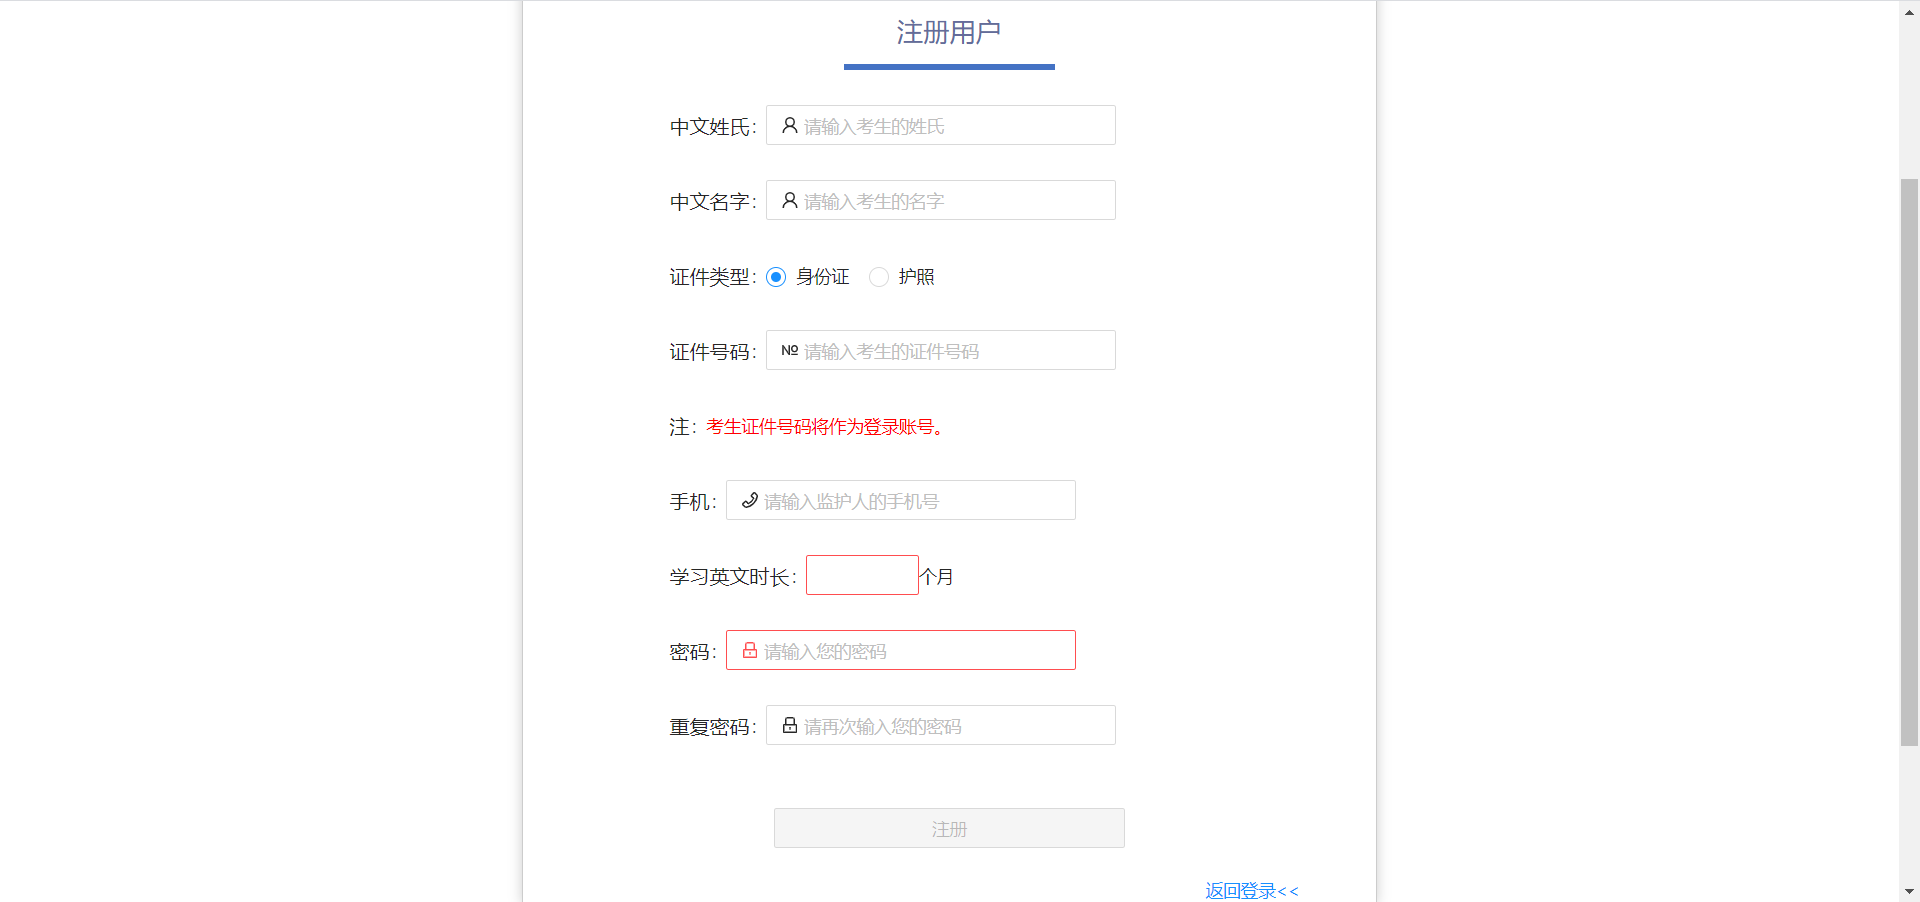Viewport: 1920px width, 902px height.
Task: Click the lock icon in the 密码 field
Action: [750, 650]
